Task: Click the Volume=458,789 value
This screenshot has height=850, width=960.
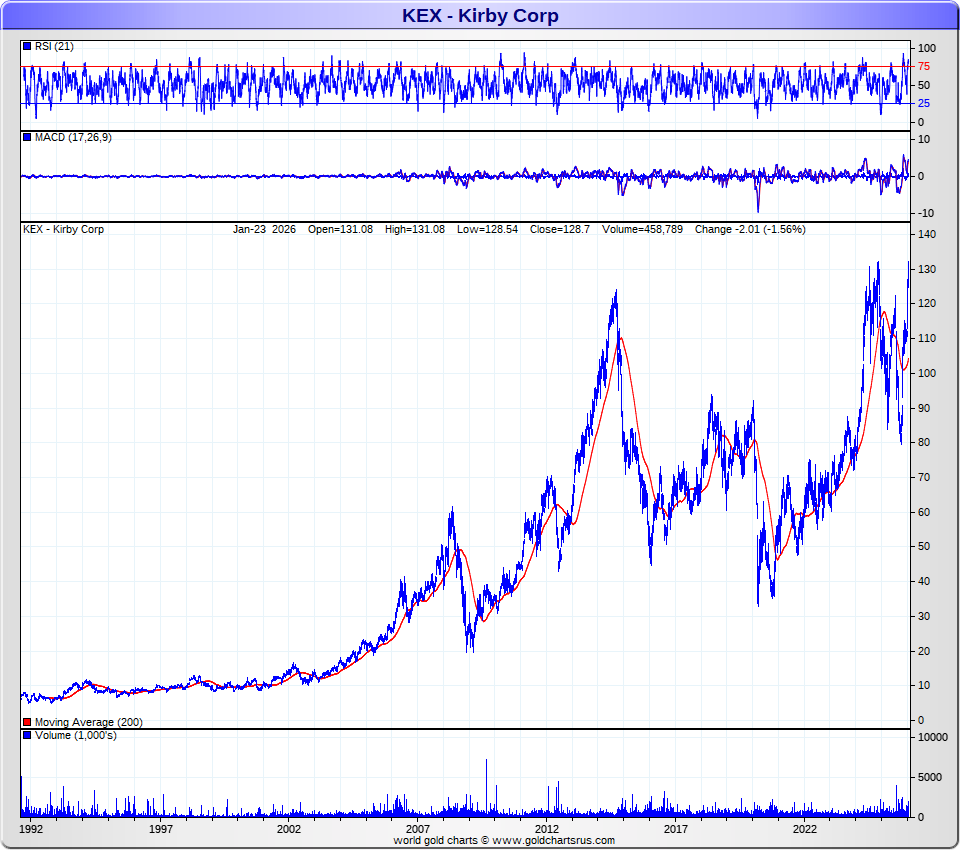Action: [x=642, y=229]
